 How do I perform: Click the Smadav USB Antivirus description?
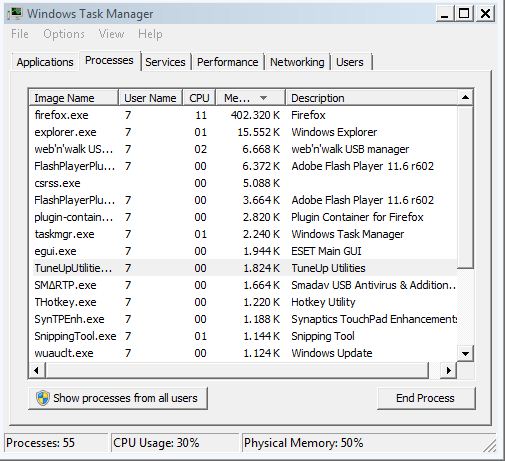[x=373, y=285]
